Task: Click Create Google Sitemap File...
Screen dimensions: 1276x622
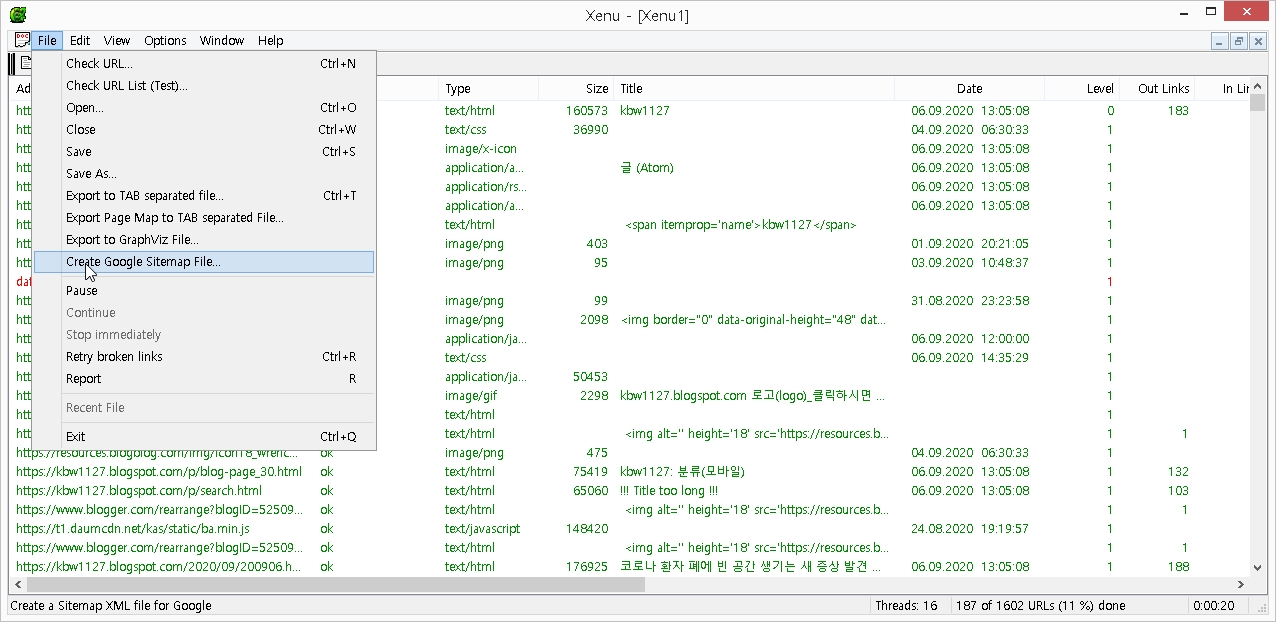Action: (204, 262)
